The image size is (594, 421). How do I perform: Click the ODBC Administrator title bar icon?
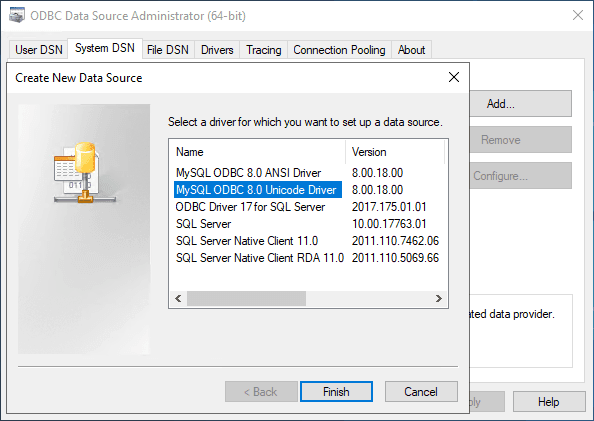pos(17,16)
